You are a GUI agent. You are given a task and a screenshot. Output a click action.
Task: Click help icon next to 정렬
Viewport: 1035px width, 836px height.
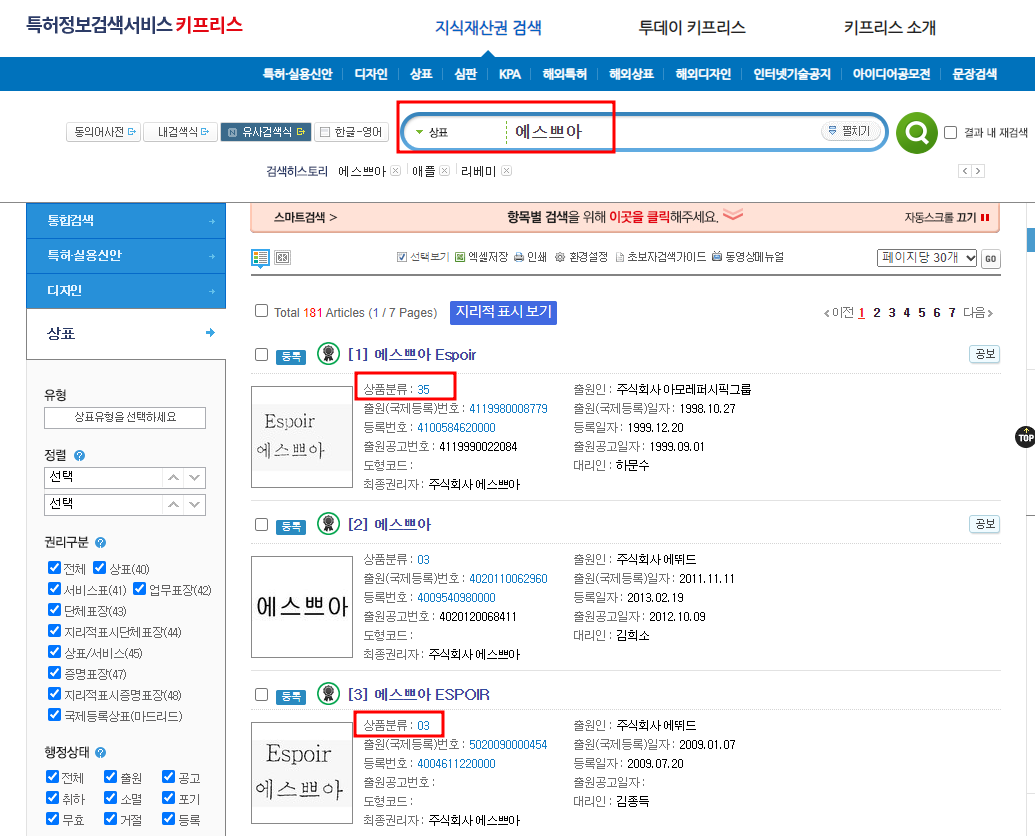(x=80, y=455)
